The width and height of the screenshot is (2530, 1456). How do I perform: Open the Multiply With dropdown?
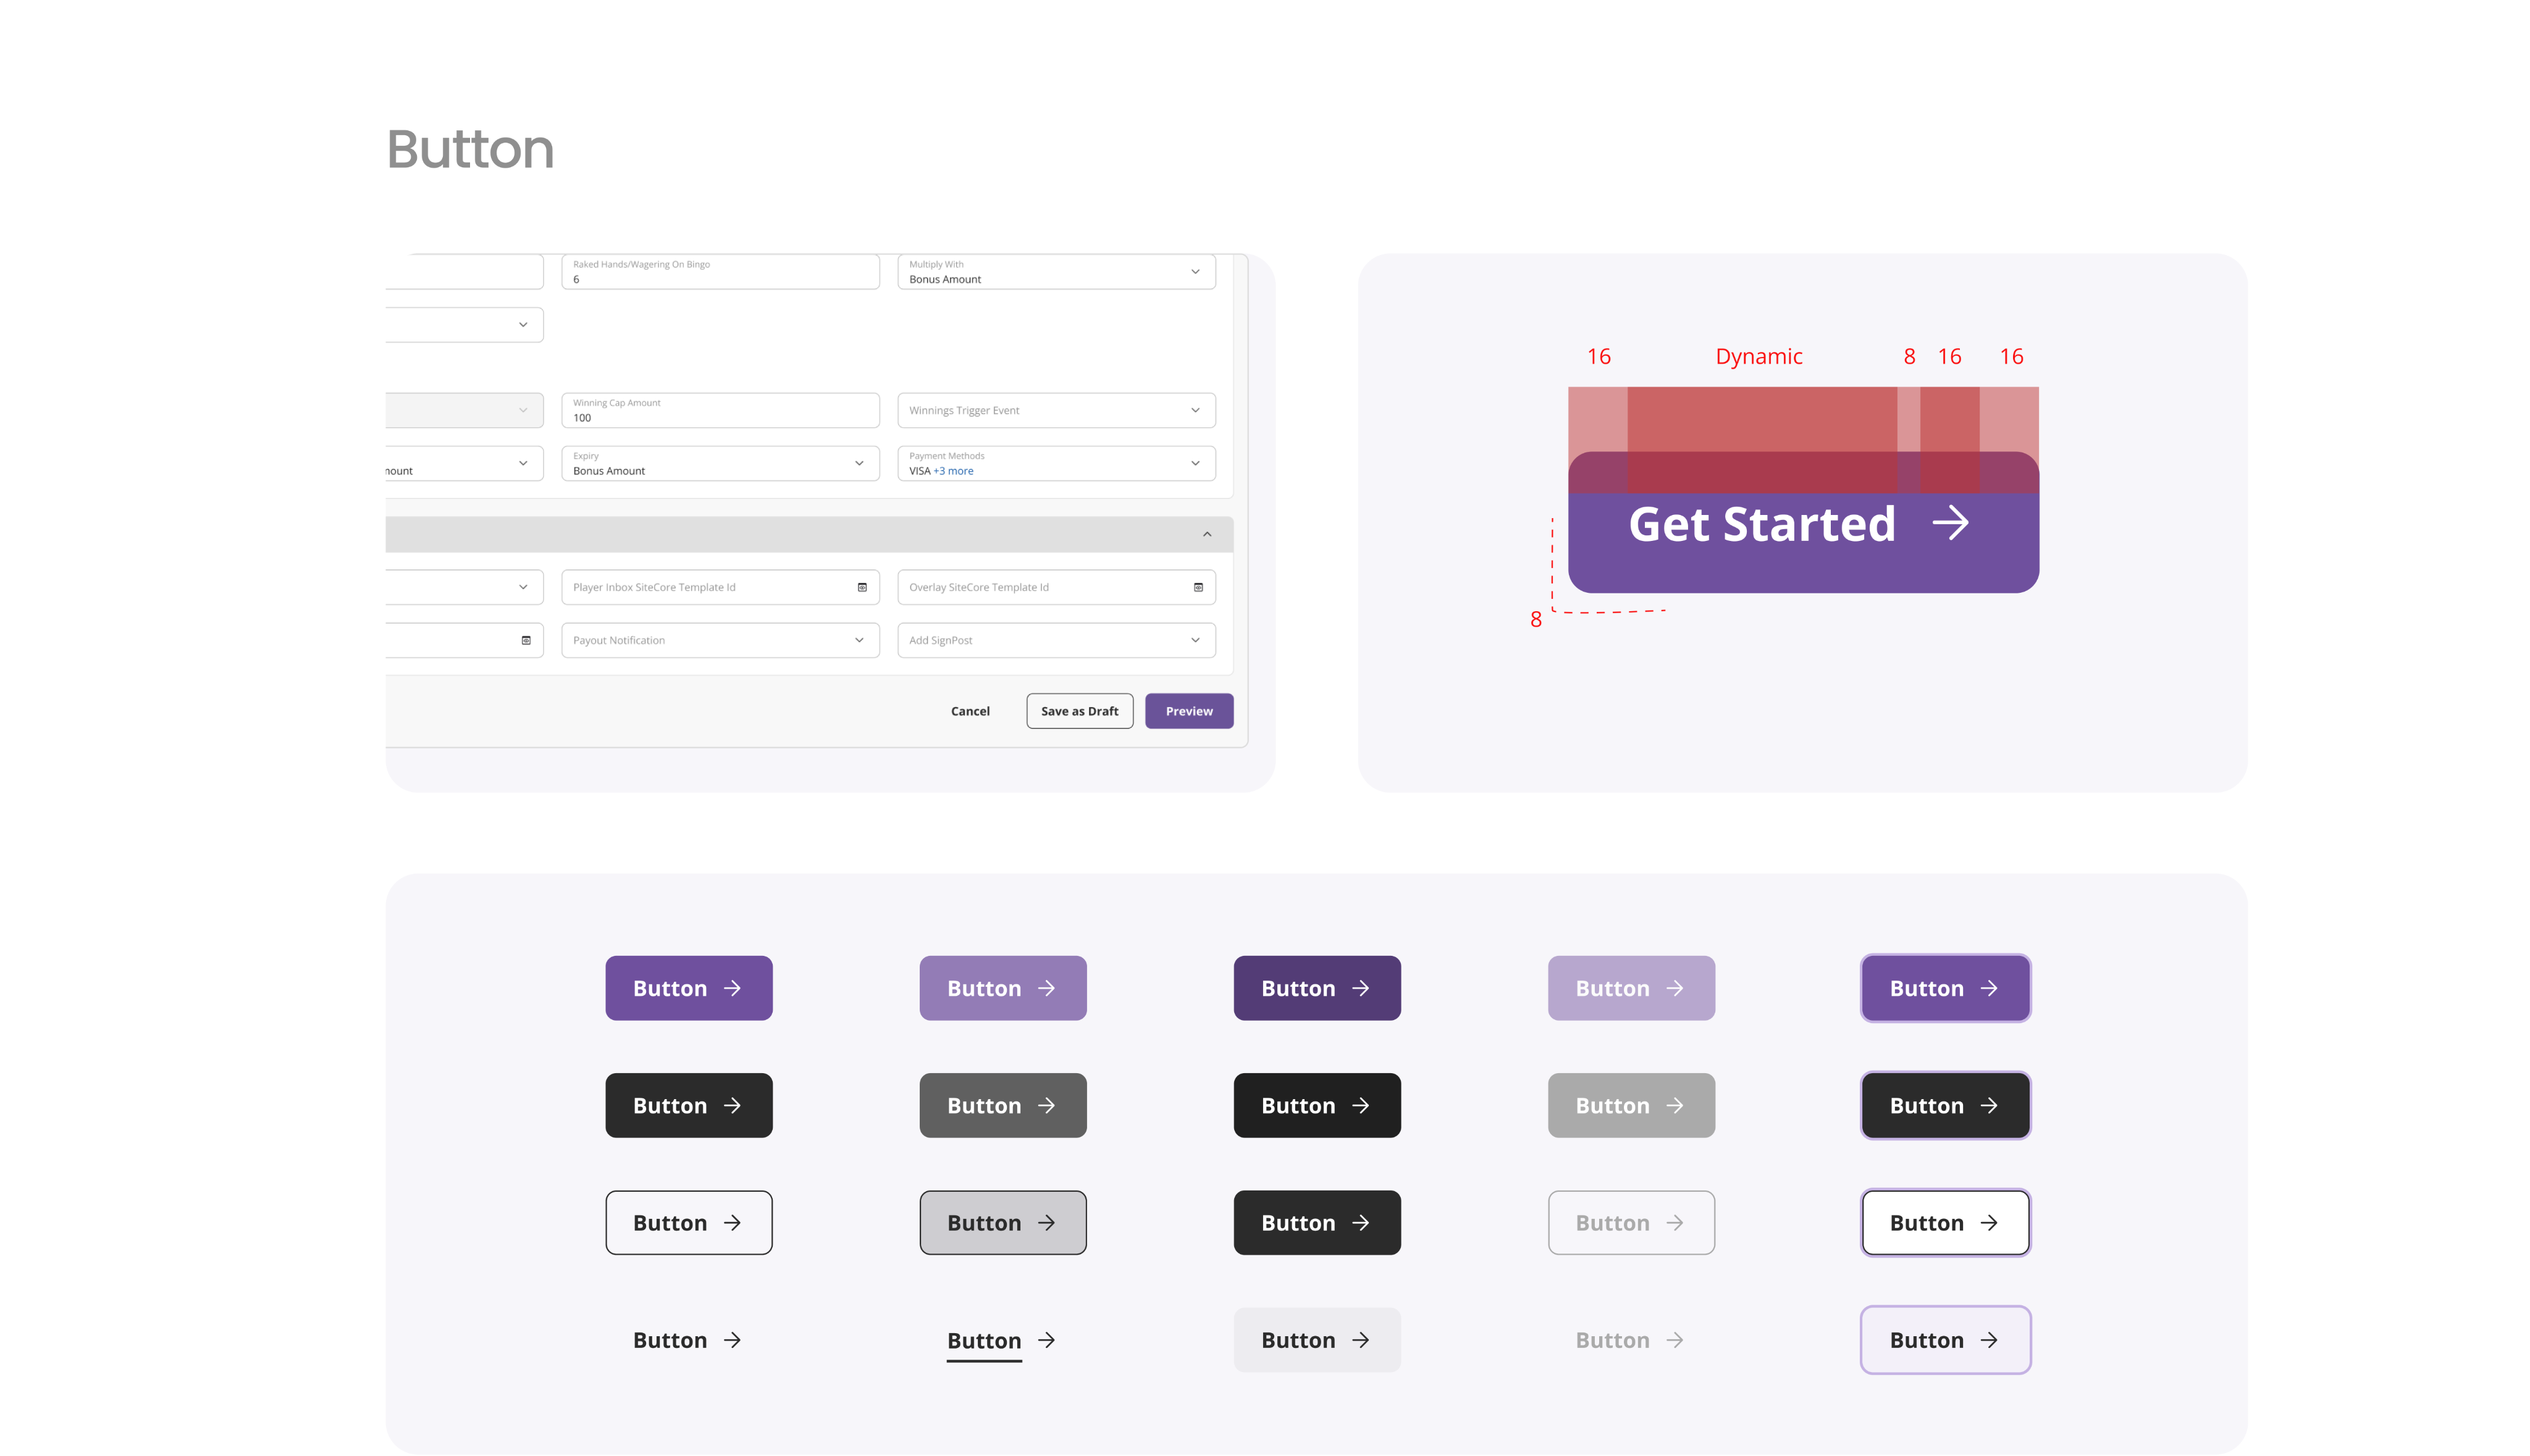1195,272
